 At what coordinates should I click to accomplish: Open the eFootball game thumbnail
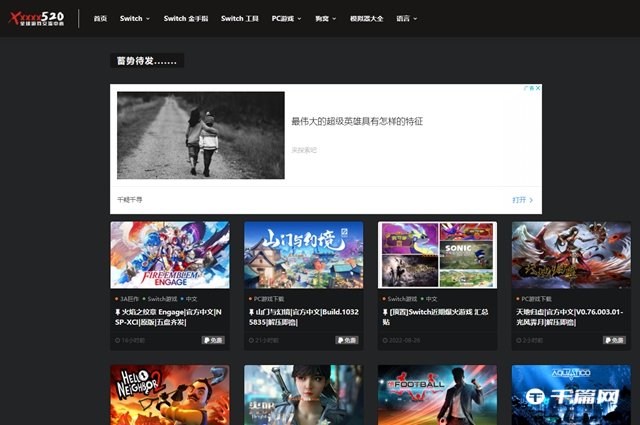click(x=437, y=395)
